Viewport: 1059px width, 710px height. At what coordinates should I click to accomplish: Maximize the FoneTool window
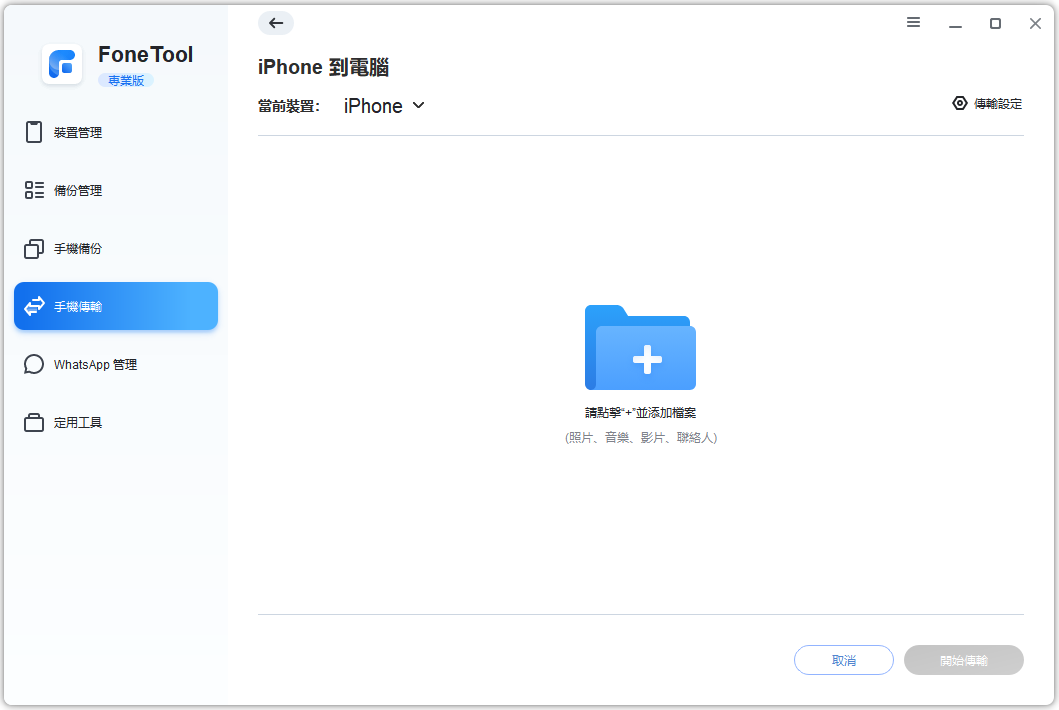tap(995, 23)
